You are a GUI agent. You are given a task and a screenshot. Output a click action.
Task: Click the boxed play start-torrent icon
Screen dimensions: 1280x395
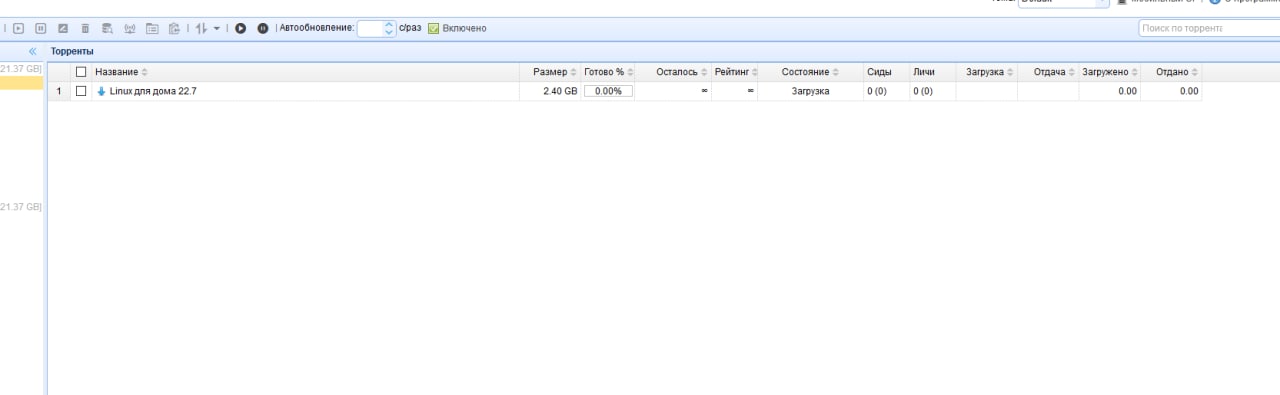pos(19,28)
